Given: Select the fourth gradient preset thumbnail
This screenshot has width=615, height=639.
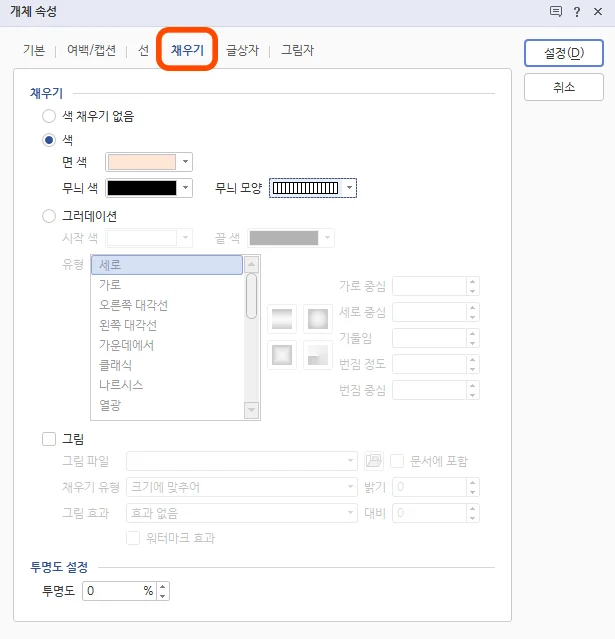Looking at the screenshot, I should (x=318, y=355).
